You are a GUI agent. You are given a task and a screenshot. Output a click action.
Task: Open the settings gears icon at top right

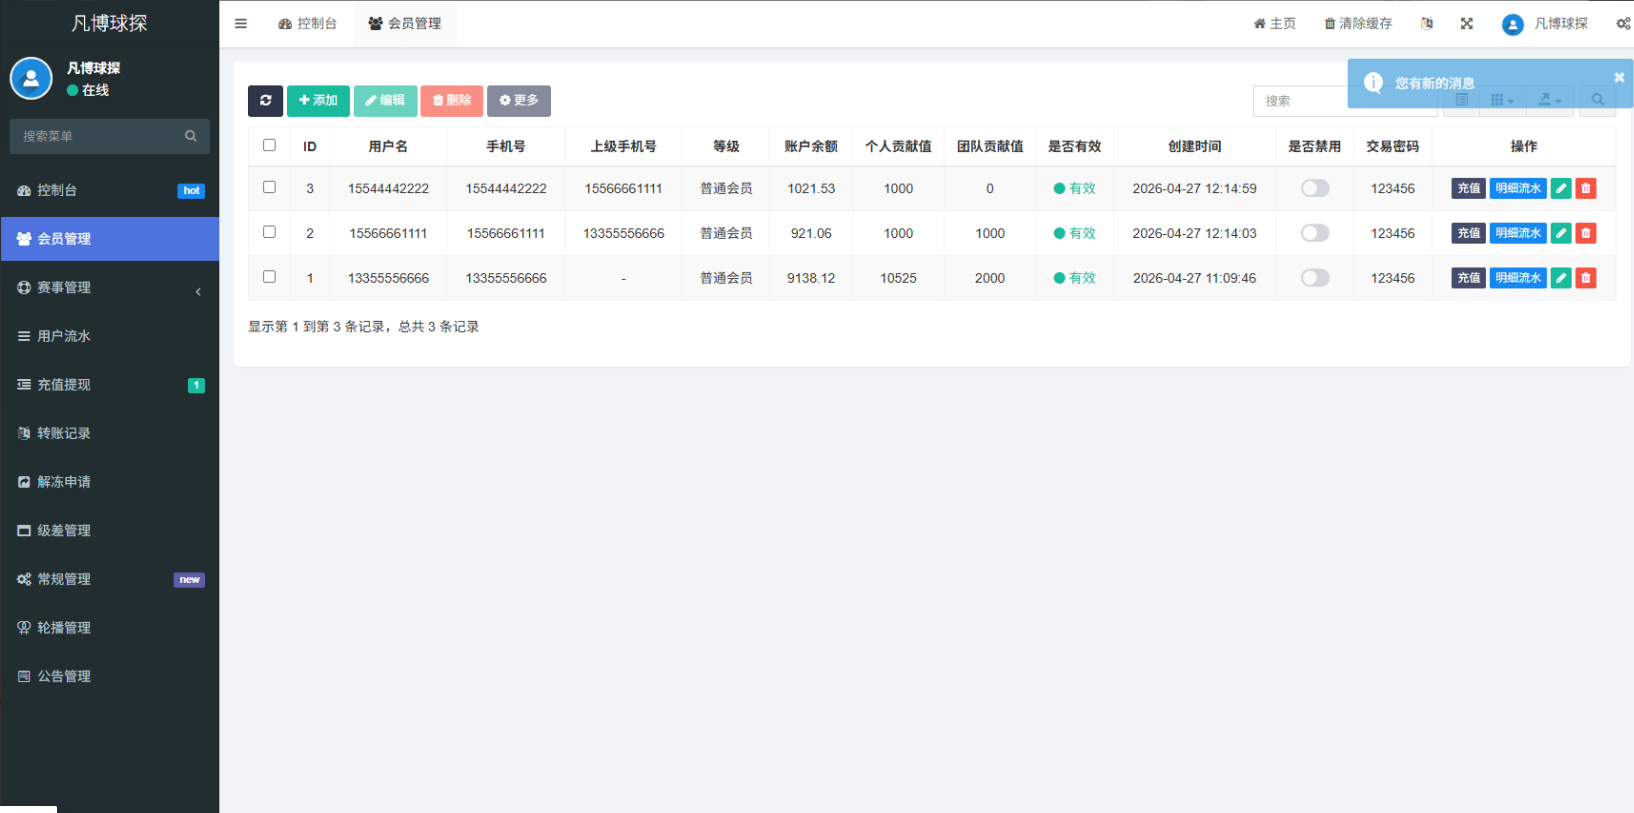click(1623, 23)
